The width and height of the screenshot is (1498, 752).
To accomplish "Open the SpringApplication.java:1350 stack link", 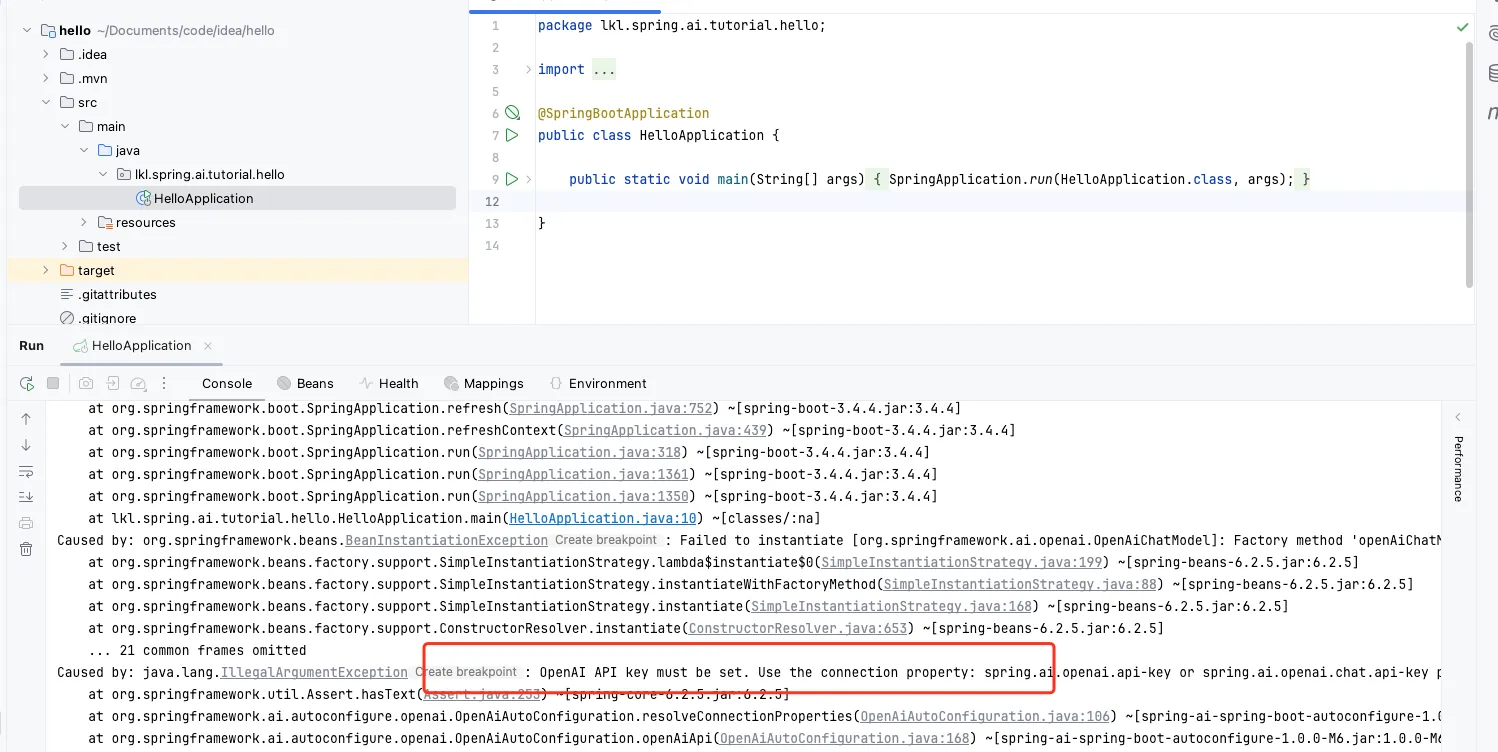I will 583,497.
